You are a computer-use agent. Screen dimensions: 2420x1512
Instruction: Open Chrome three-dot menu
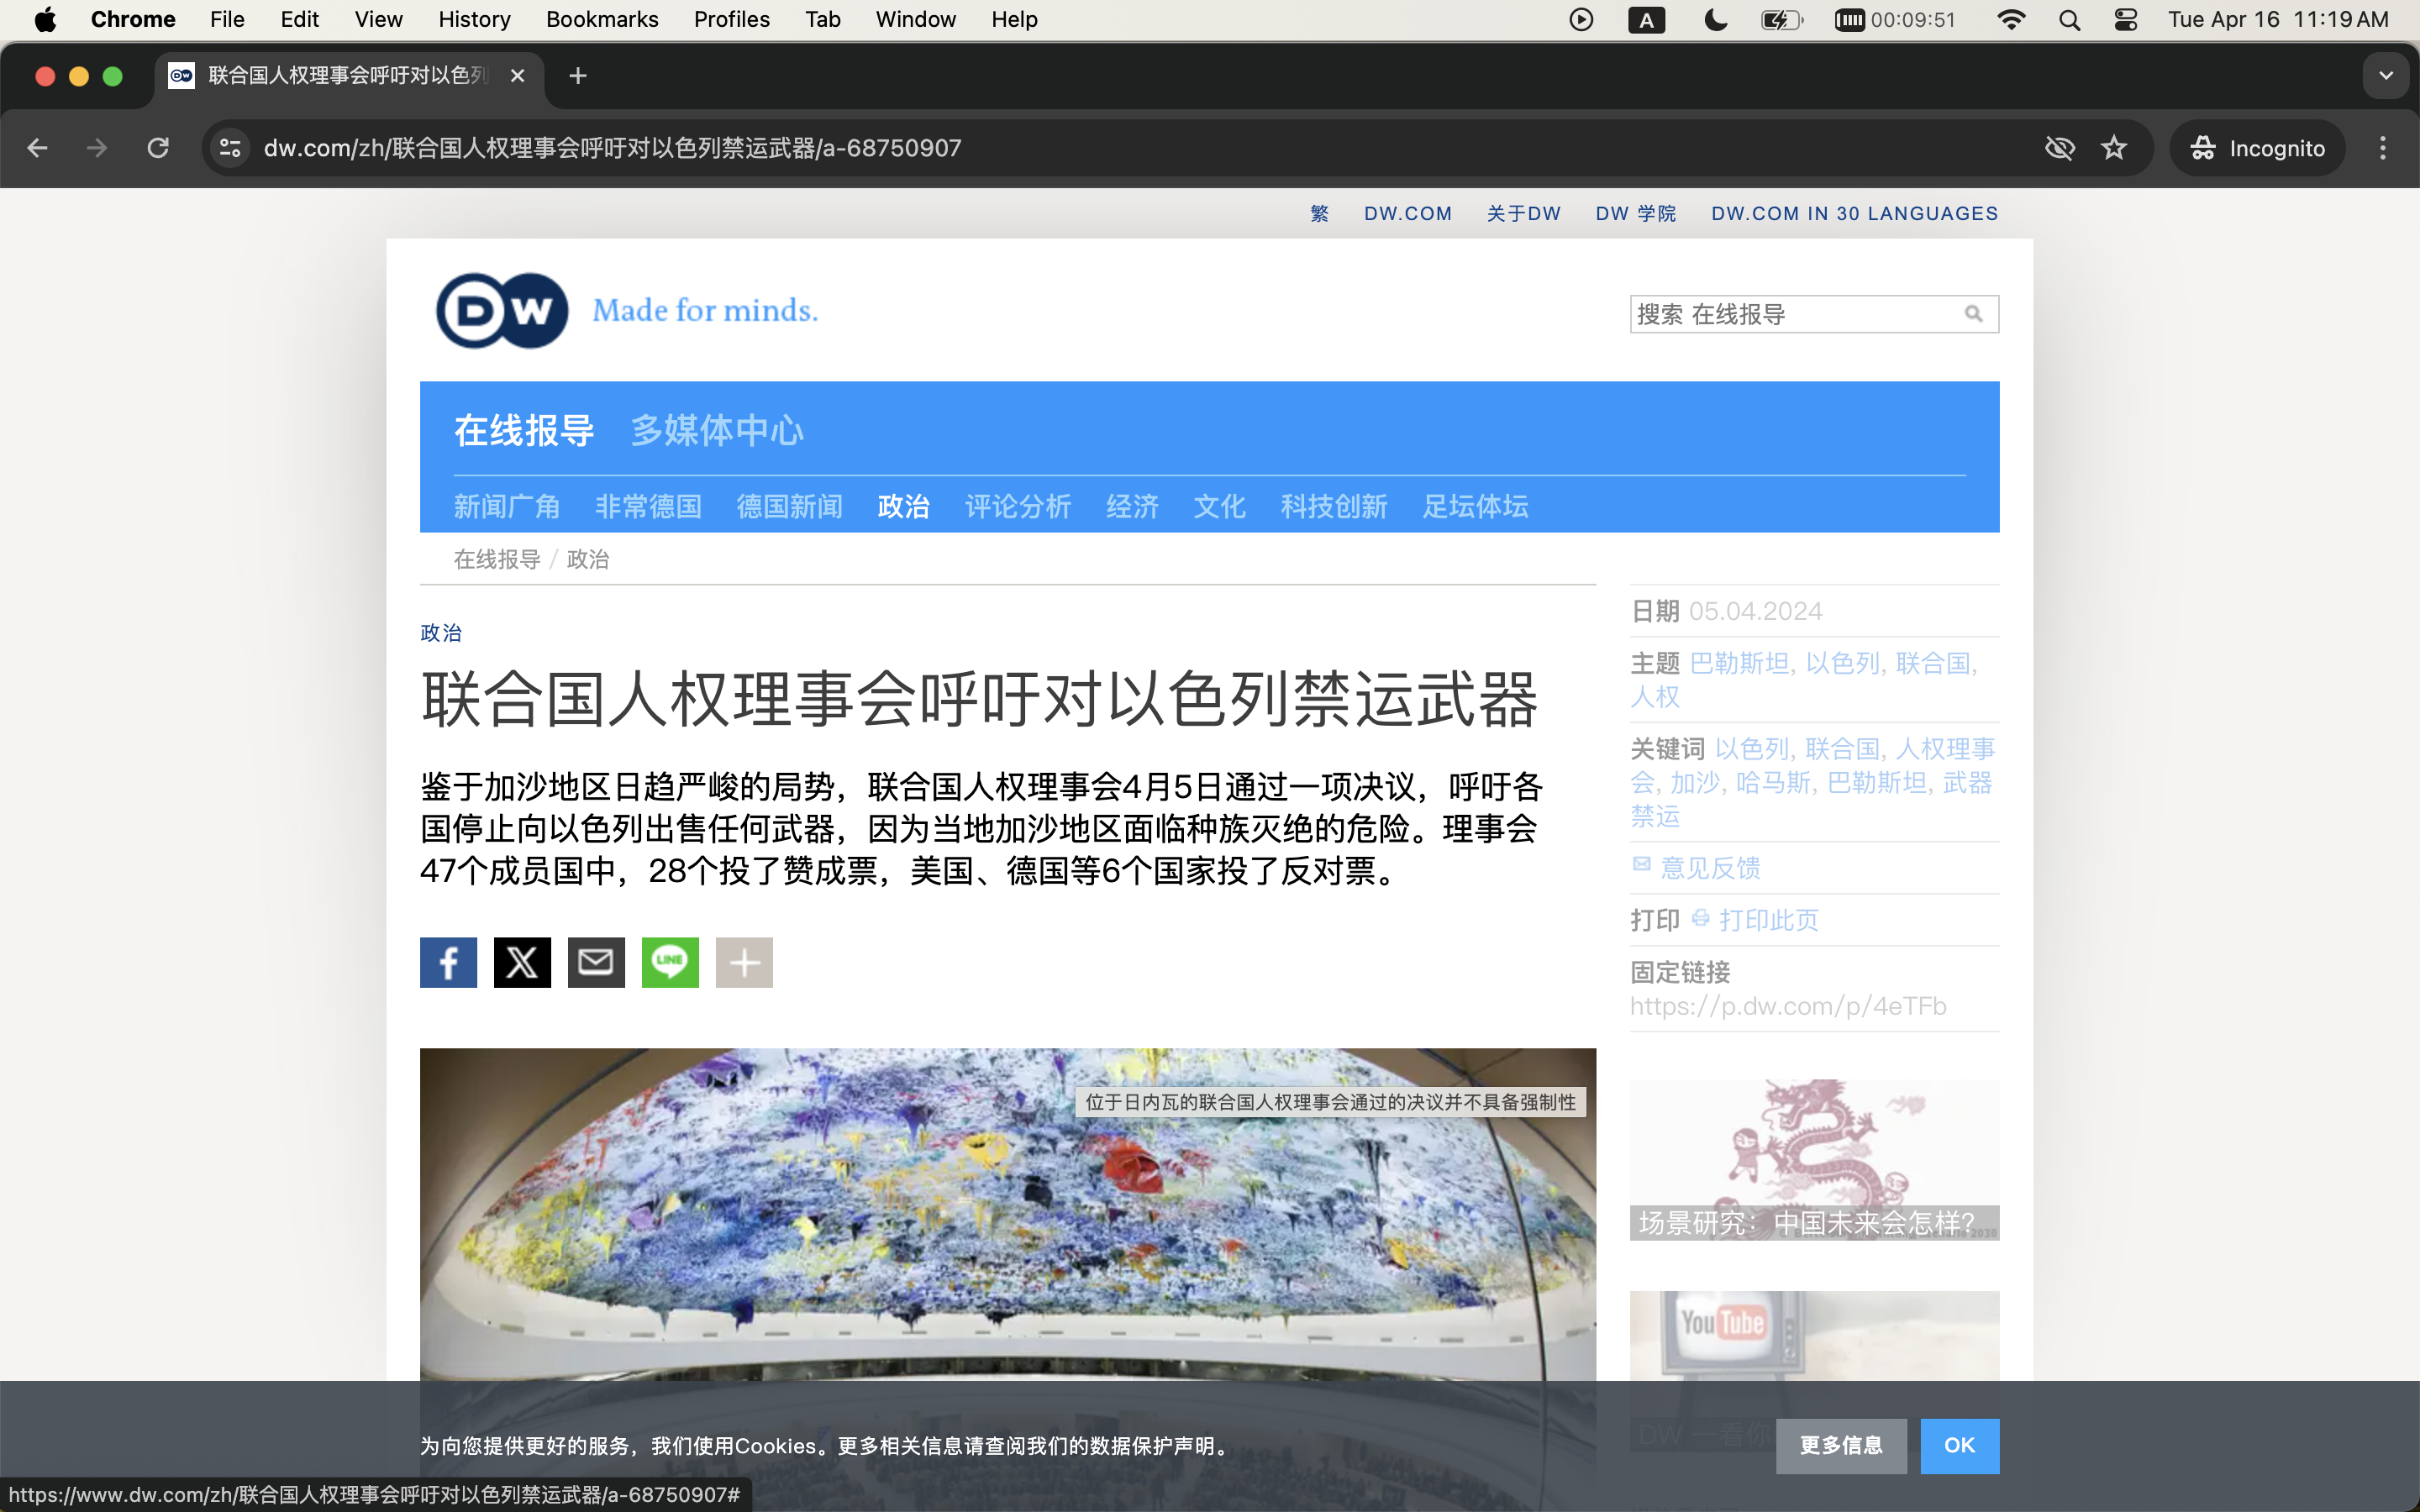click(2383, 148)
